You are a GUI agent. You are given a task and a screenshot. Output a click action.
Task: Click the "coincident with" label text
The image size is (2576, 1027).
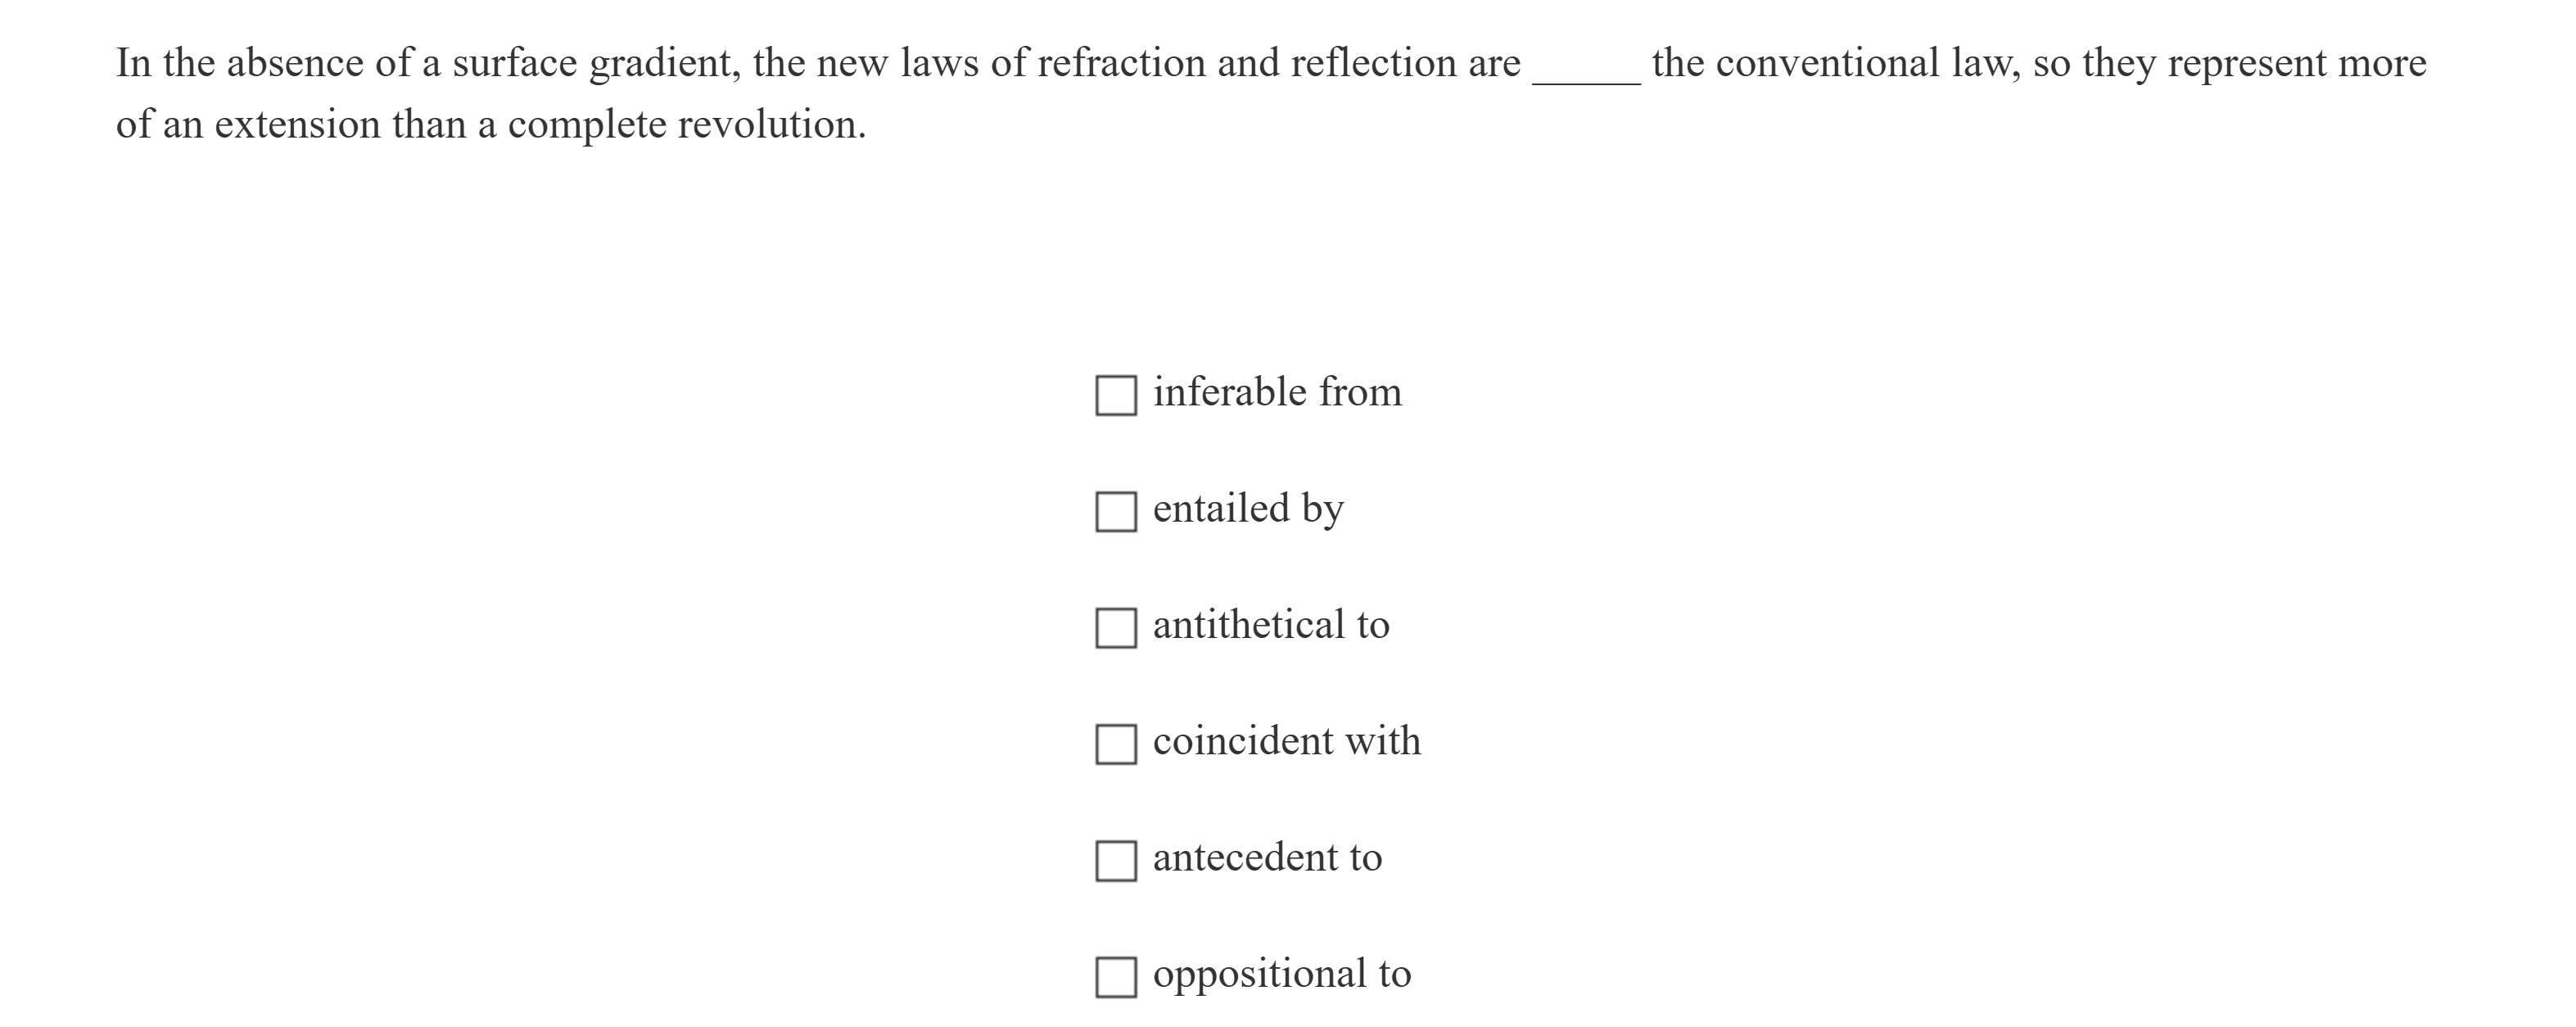[1287, 741]
